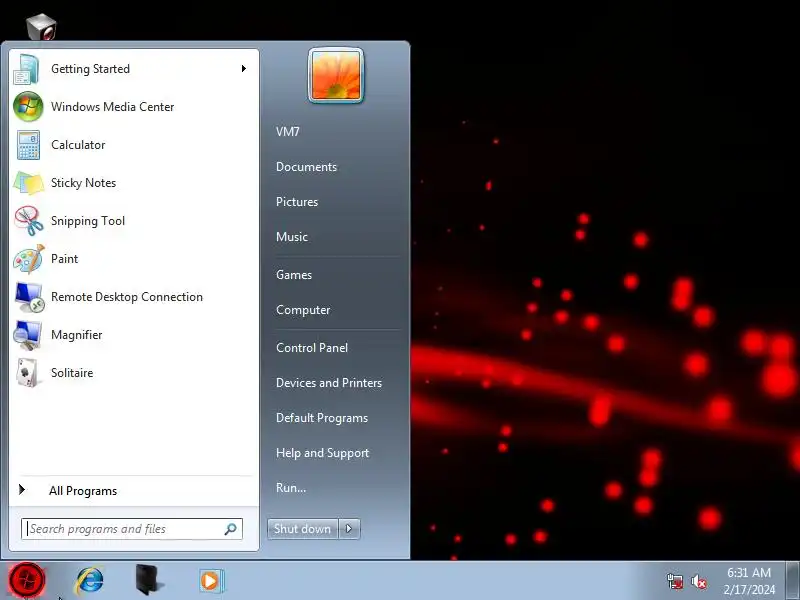Screen dimensions: 800x600
Task: Select the Remote Desktop Connection label
Action: [127, 297]
